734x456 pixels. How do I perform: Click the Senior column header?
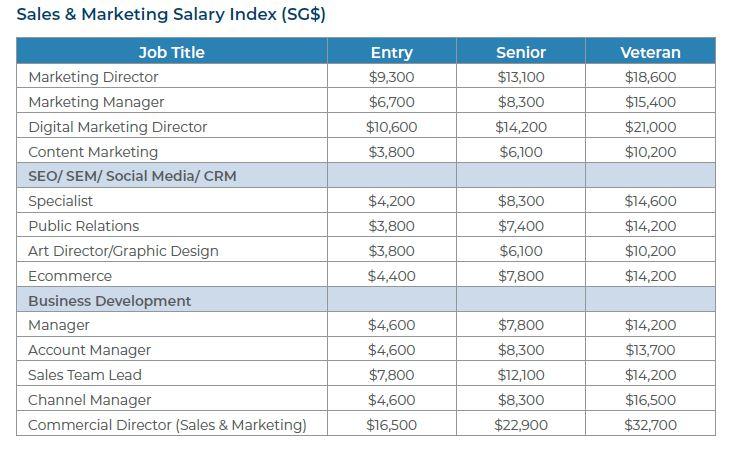tap(521, 52)
